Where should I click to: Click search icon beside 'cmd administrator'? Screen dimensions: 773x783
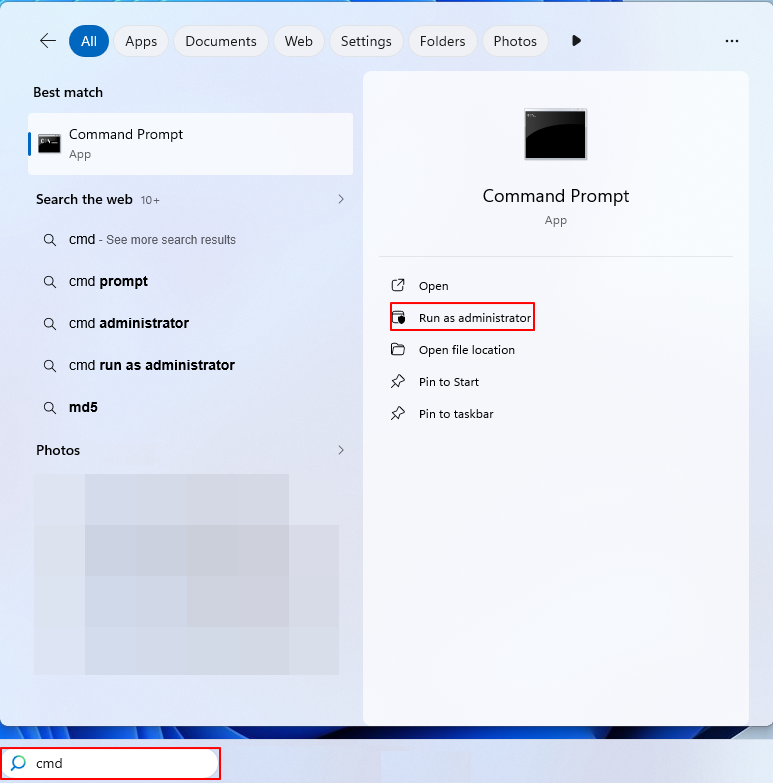(x=49, y=324)
